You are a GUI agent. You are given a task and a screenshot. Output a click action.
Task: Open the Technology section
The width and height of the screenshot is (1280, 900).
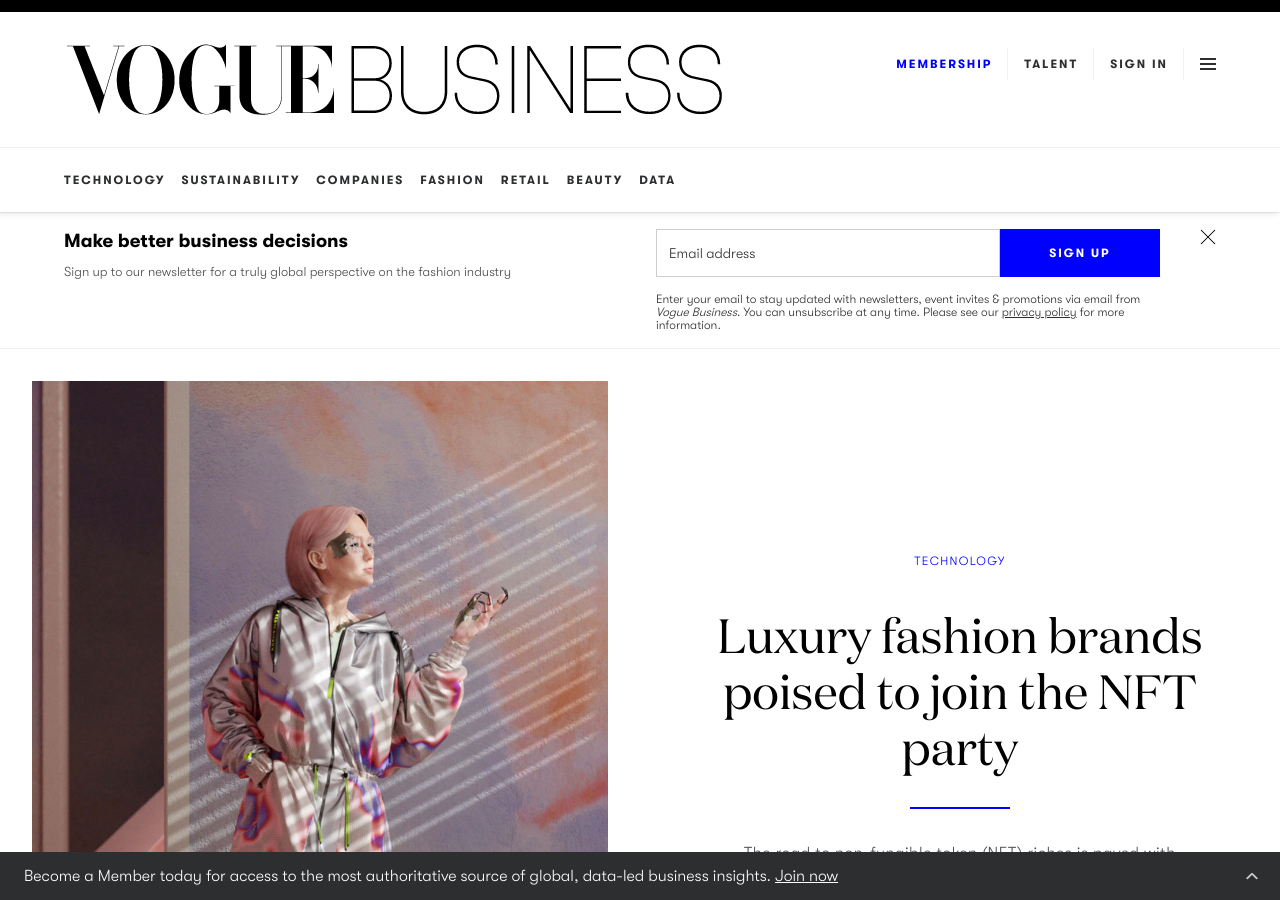pos(114,180)
